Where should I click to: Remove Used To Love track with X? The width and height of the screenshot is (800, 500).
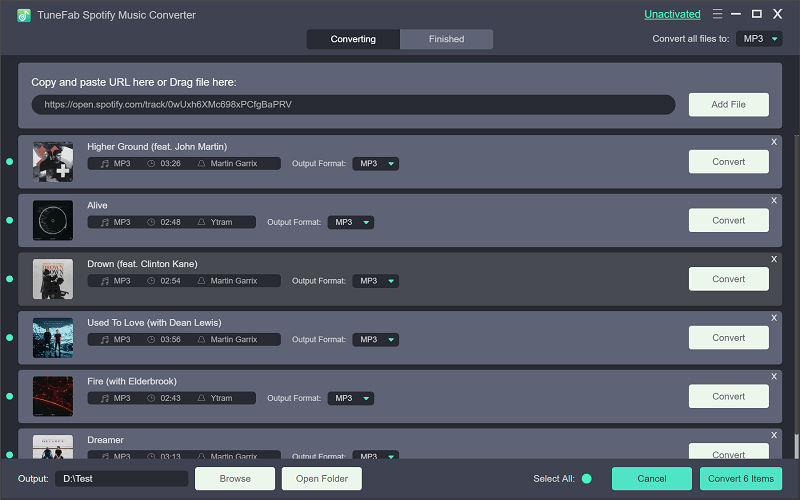(773, 318)
